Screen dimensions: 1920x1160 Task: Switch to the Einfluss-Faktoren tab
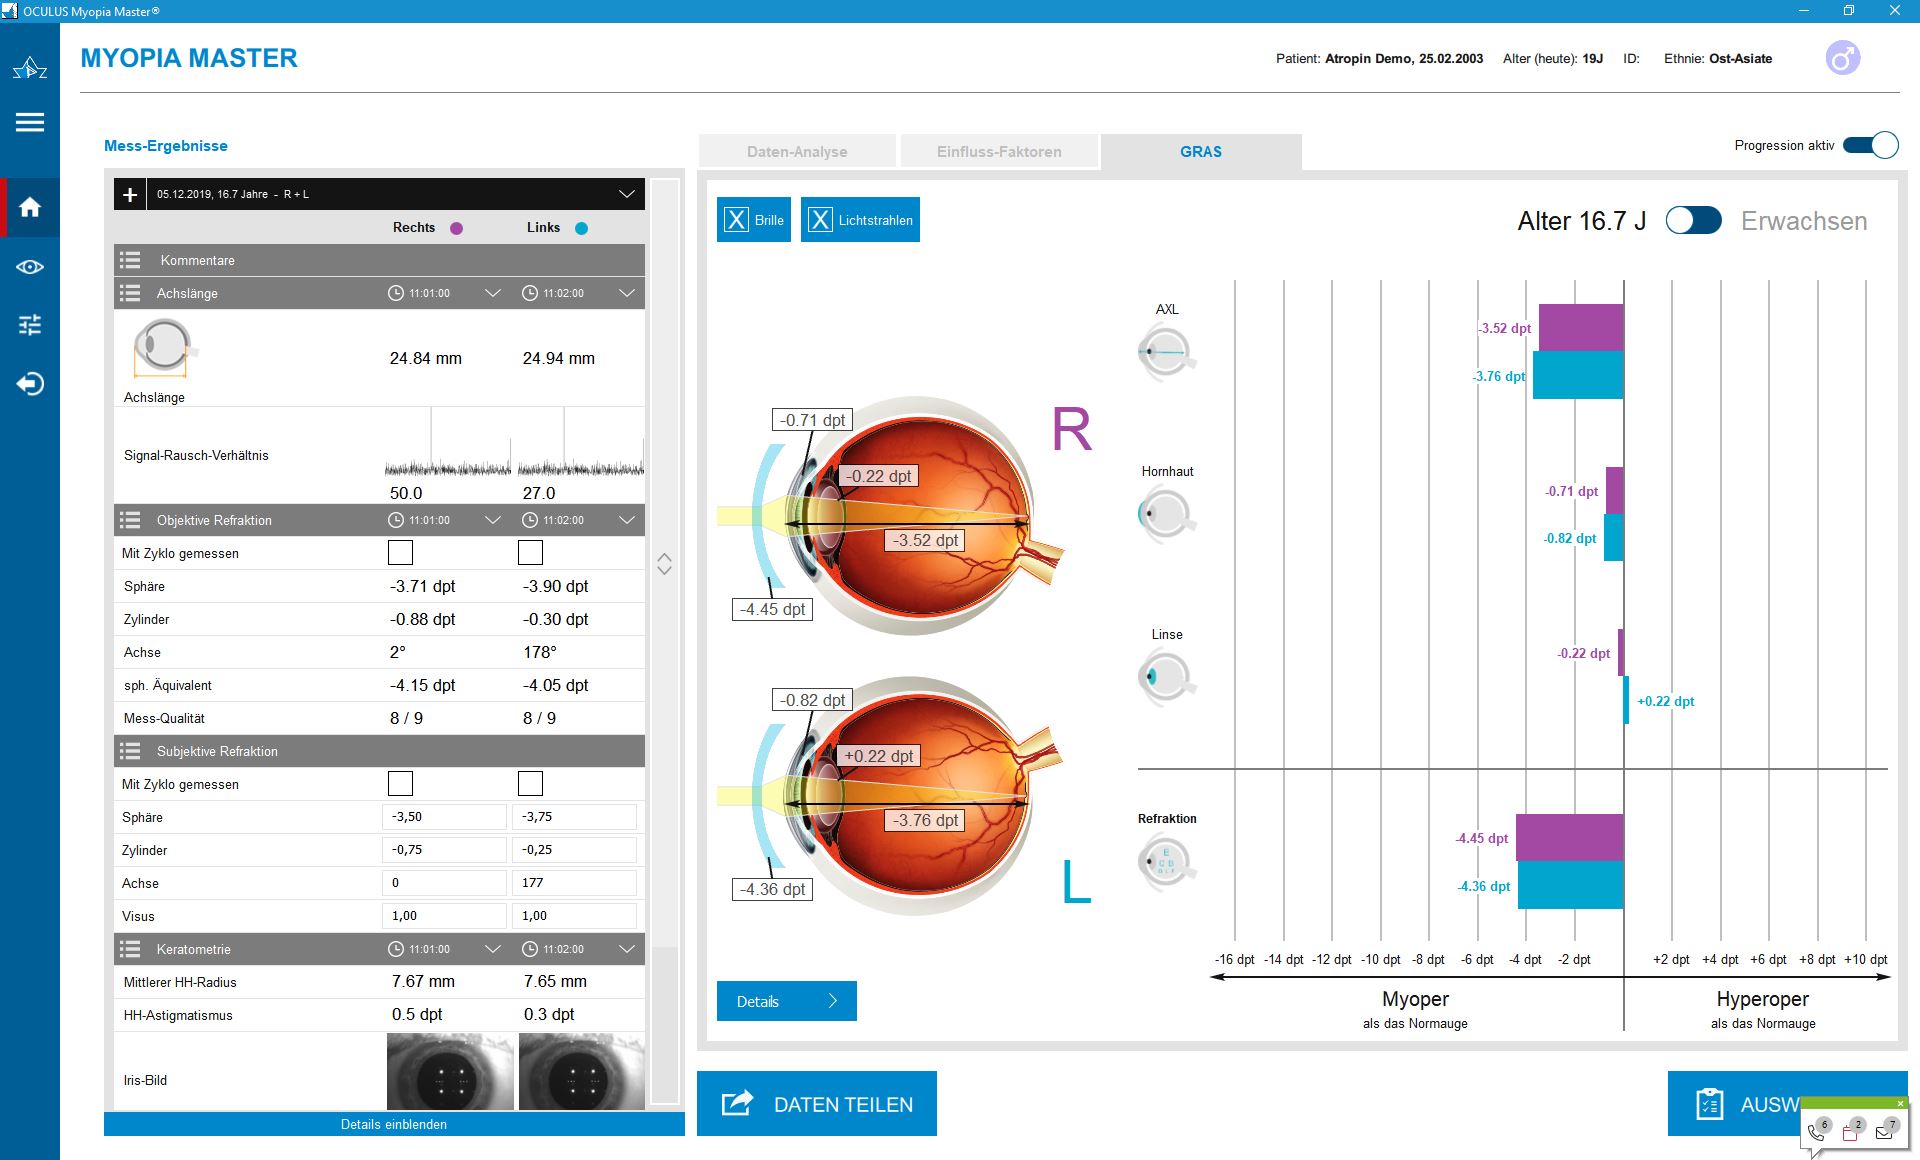(x=999, y=151)
